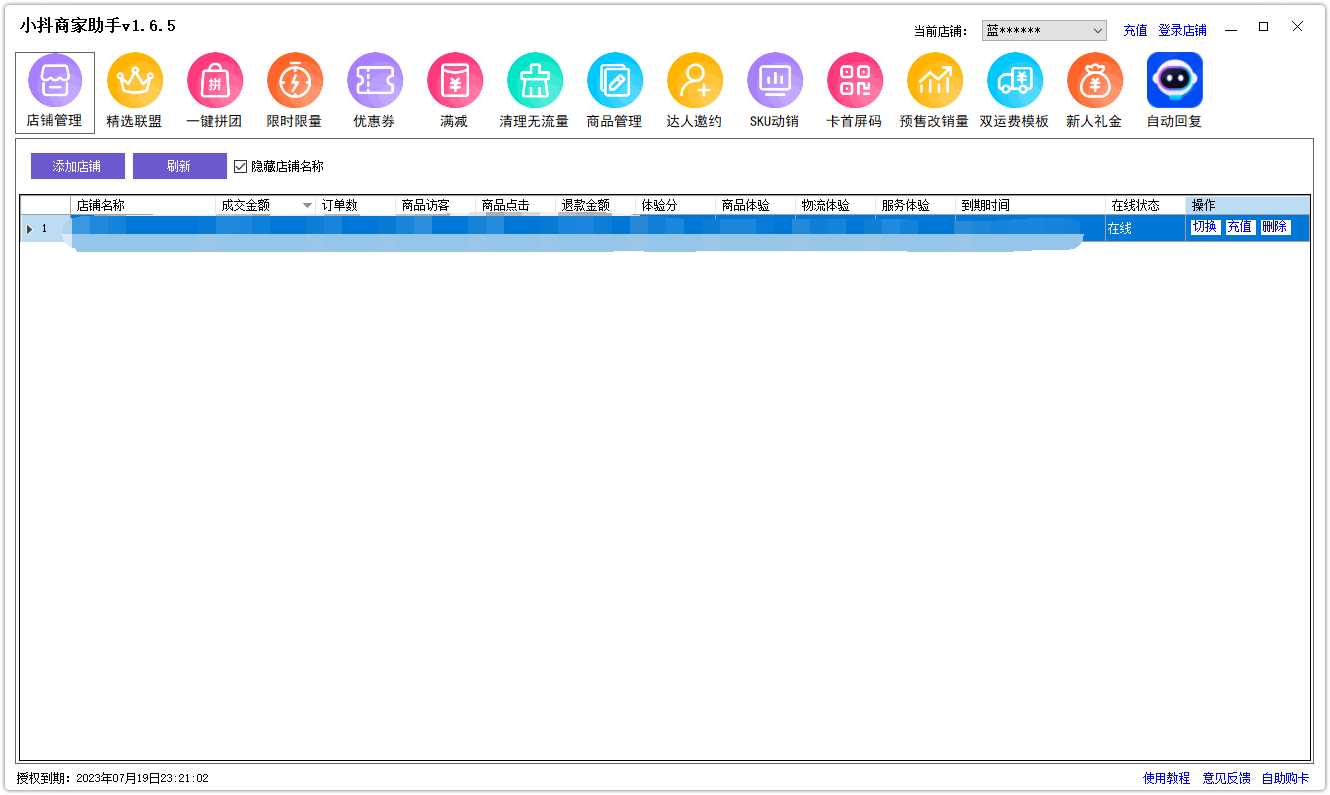The width and height of the screenshot is (1330, 795).
Task: Open the 达人邀约 invite person icon
Action: tap(695, 81)
